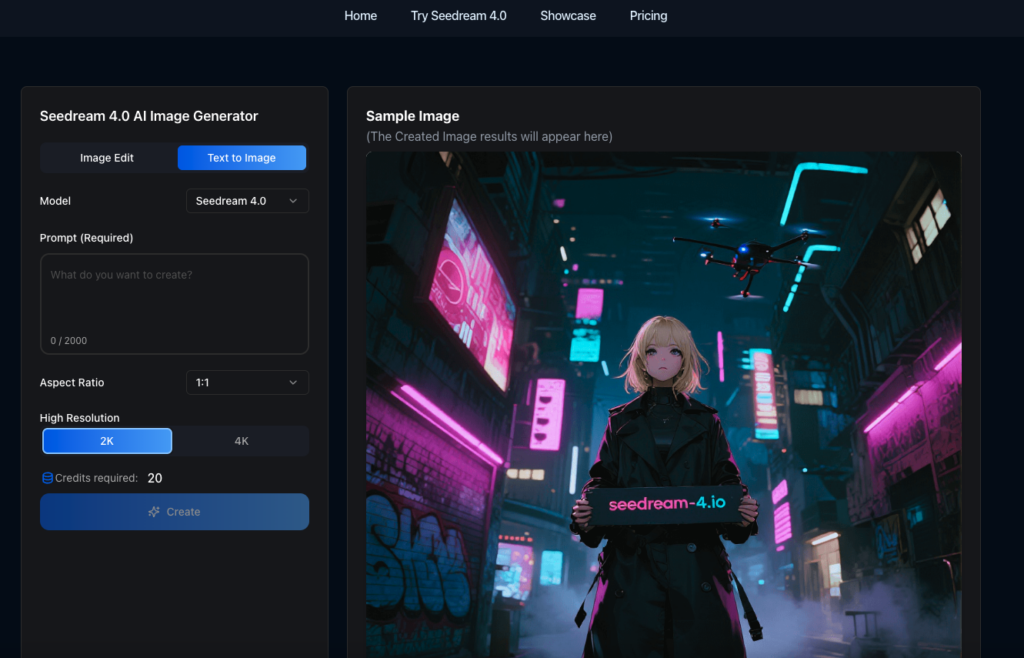Image resolution: width=1024 pixels, height=658 pixels.
Task: Open the Seedream 4.0 Model dropdown
Action: point(246,201)
